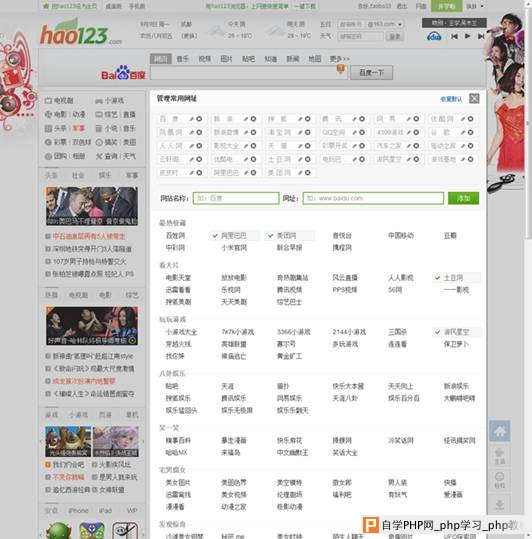Remove the 土豆网 shortcut in the grid
Screen dimensions: 532x539
pos(308,159)
